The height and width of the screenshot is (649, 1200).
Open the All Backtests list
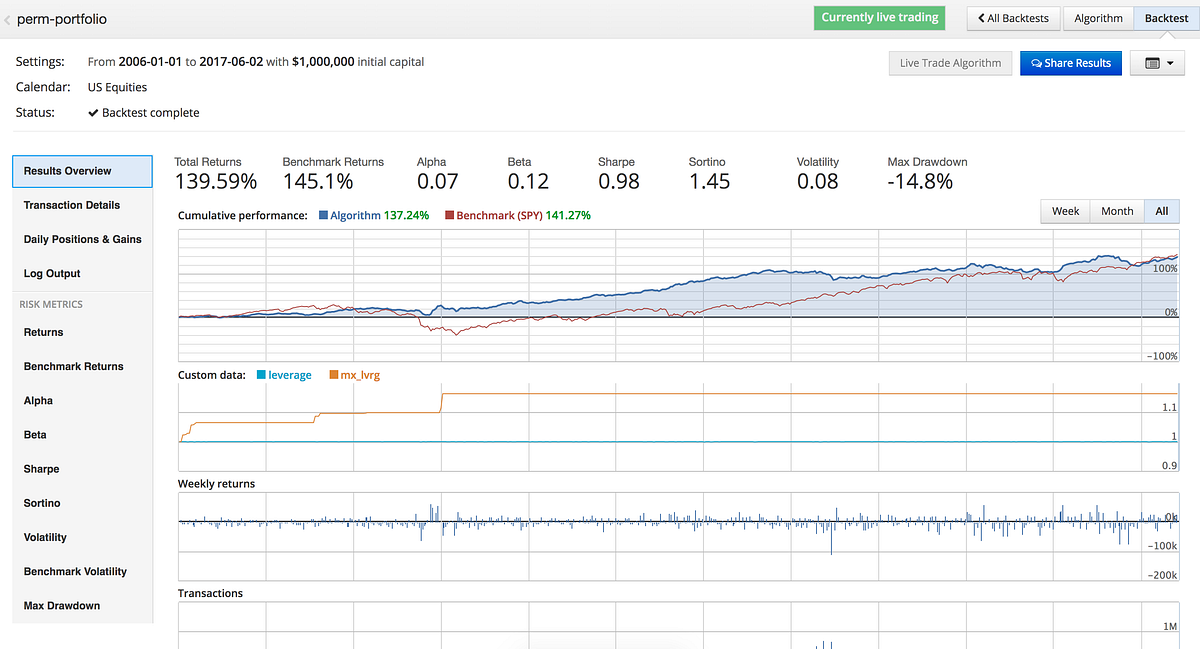tap(1012, 18)
